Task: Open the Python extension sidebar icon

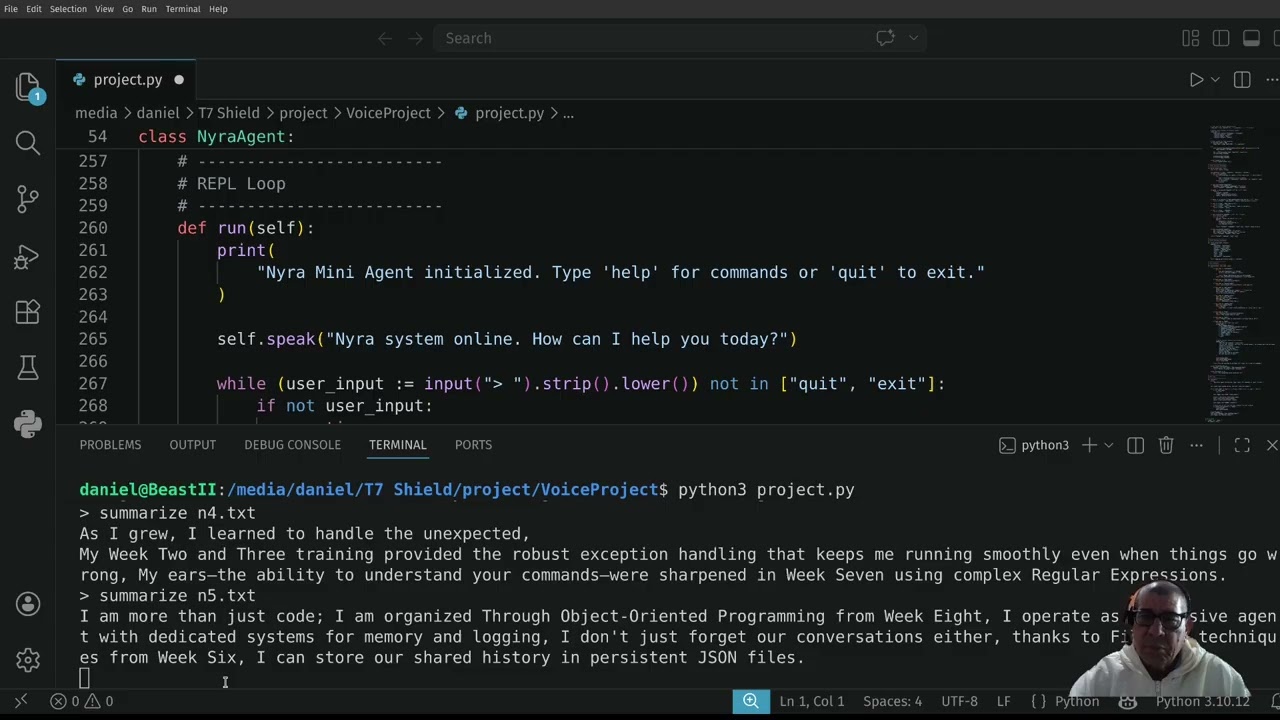Action: point(28,425)
